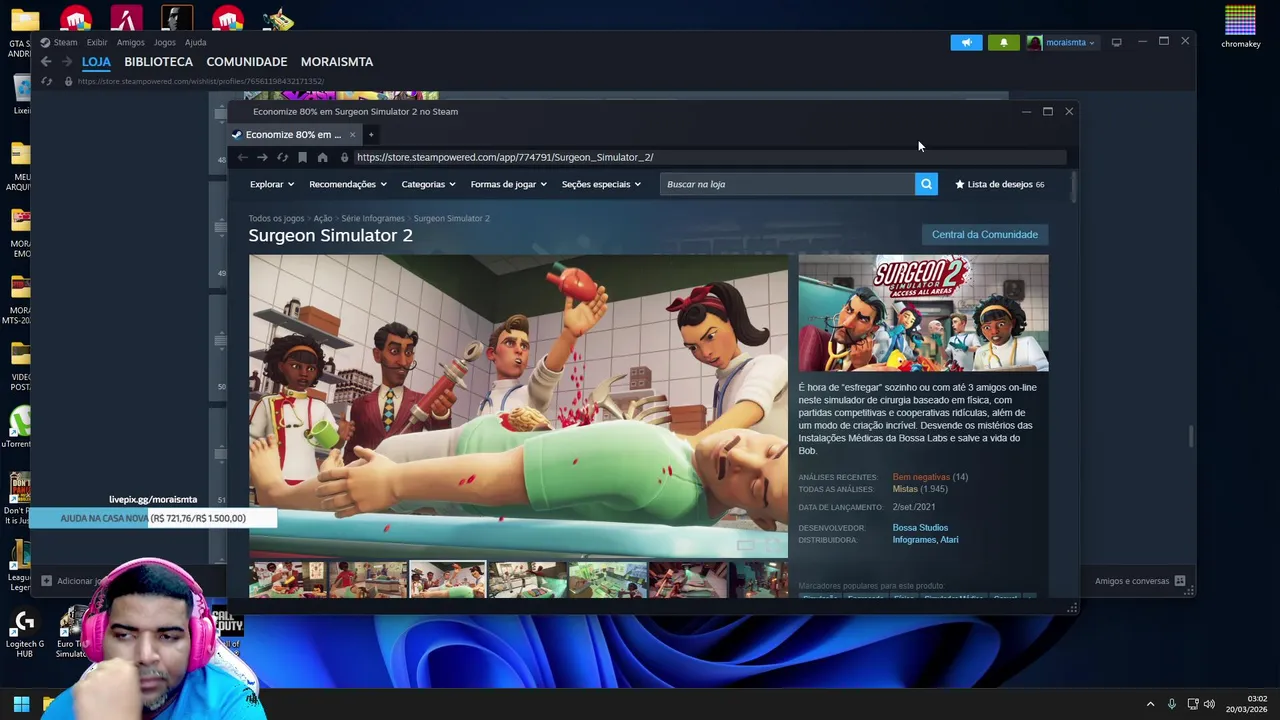The height and width of the screenshot is (720, 1280).
Task: Click the forward arrow in main Steam window
Action: [x=67, y=61]
